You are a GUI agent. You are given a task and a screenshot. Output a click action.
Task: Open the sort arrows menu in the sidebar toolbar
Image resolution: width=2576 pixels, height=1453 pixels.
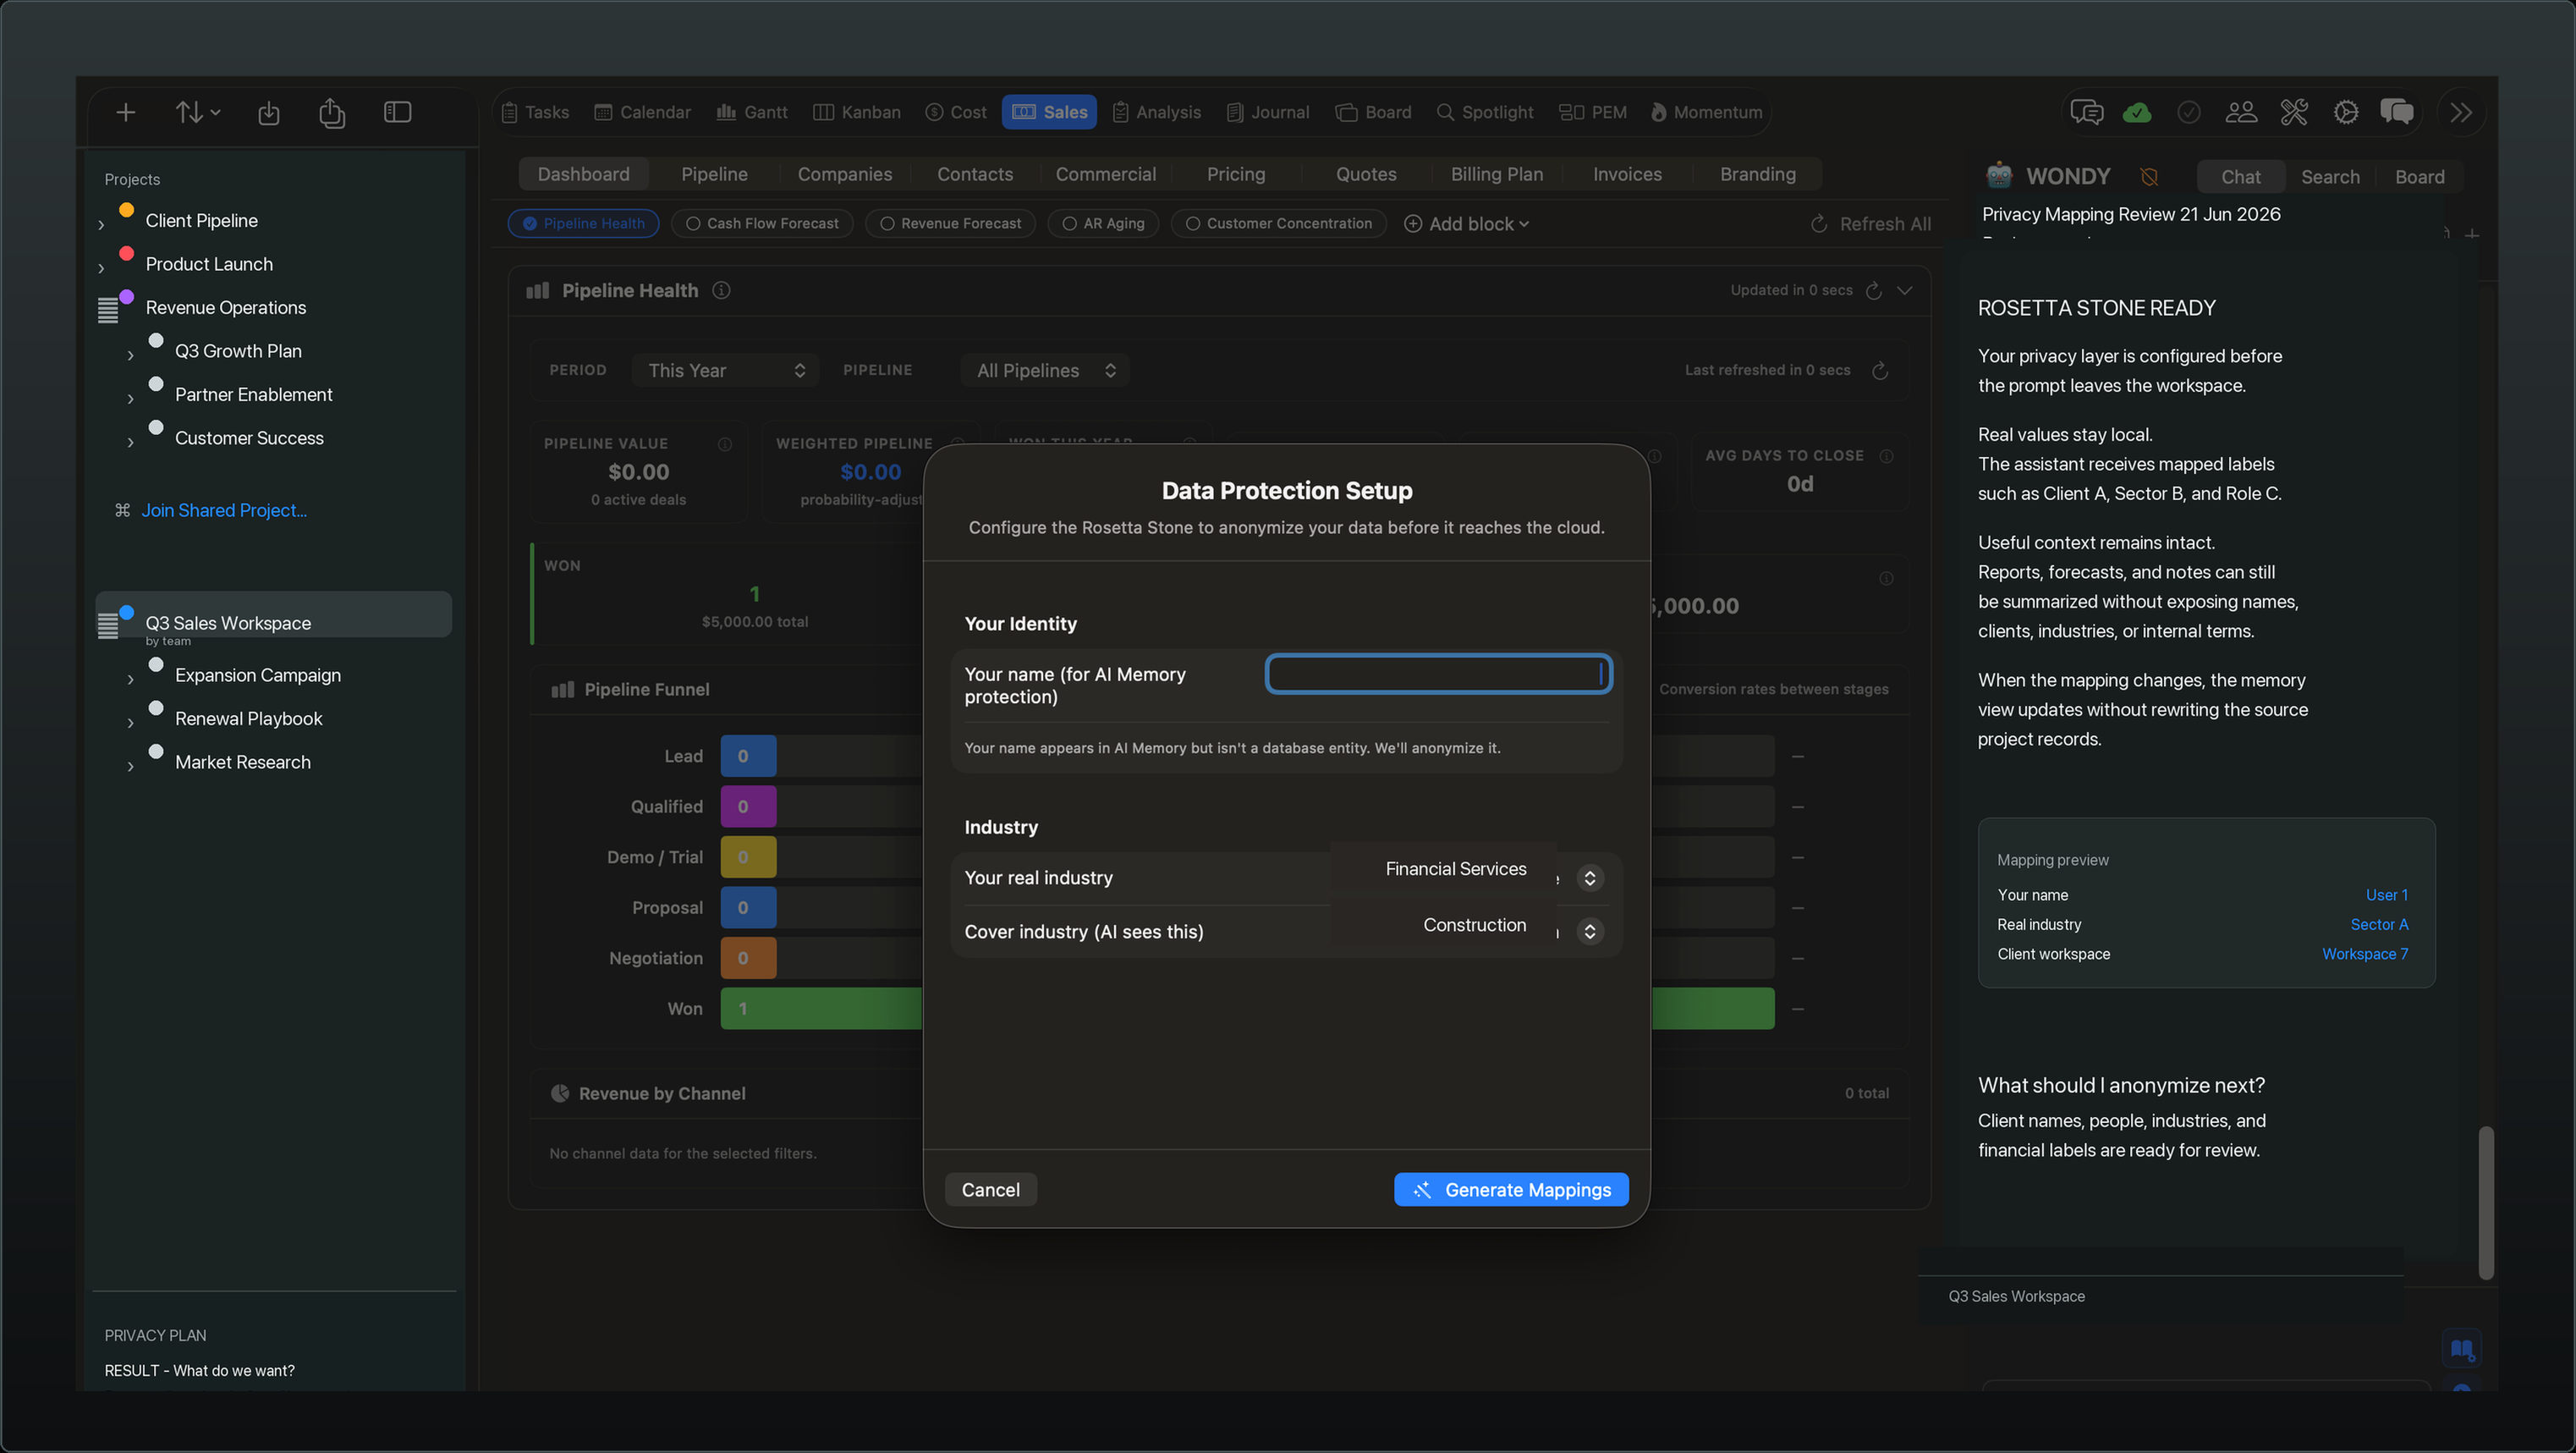[x=197, y=112]
